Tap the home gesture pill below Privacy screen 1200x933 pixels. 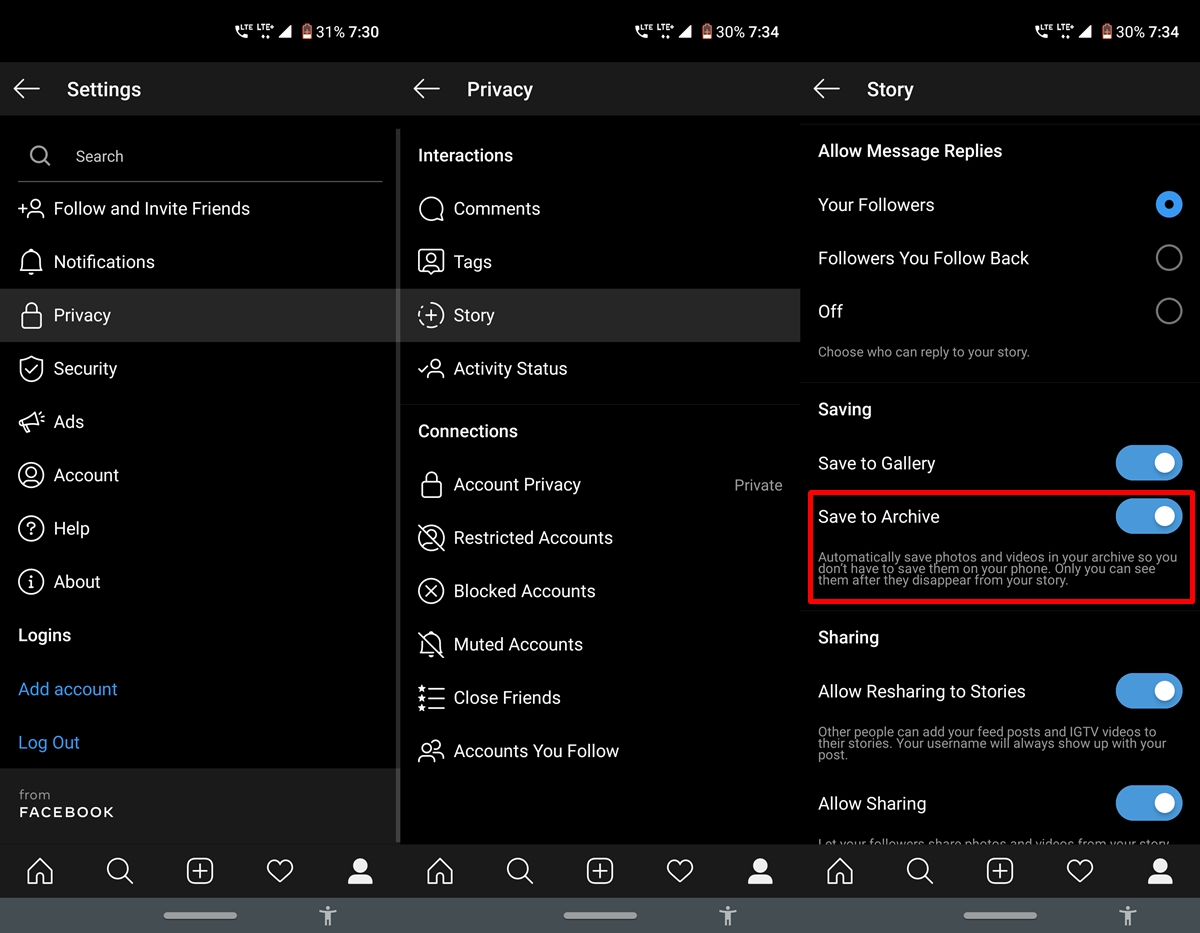pos(600,915)
